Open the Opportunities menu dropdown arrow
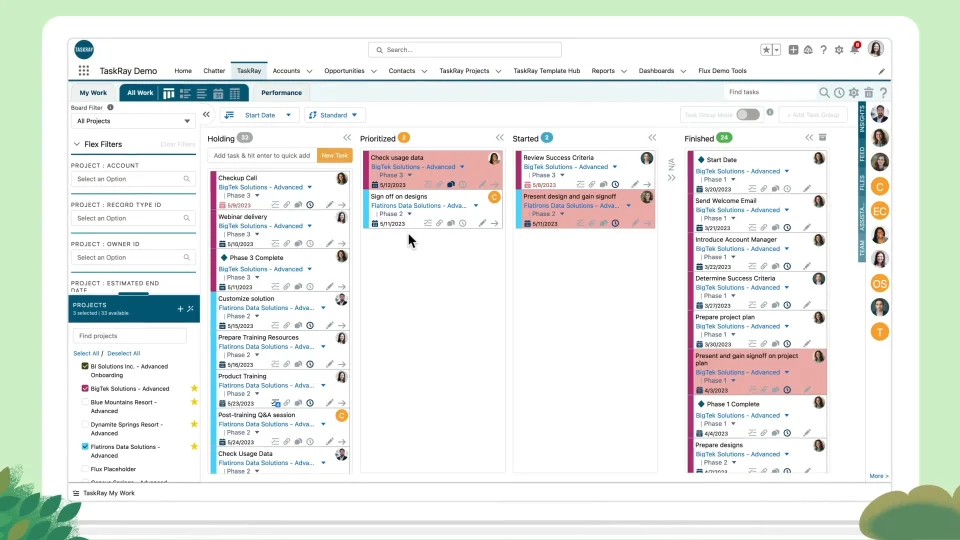Screen dimensions: 960x540 373,71
